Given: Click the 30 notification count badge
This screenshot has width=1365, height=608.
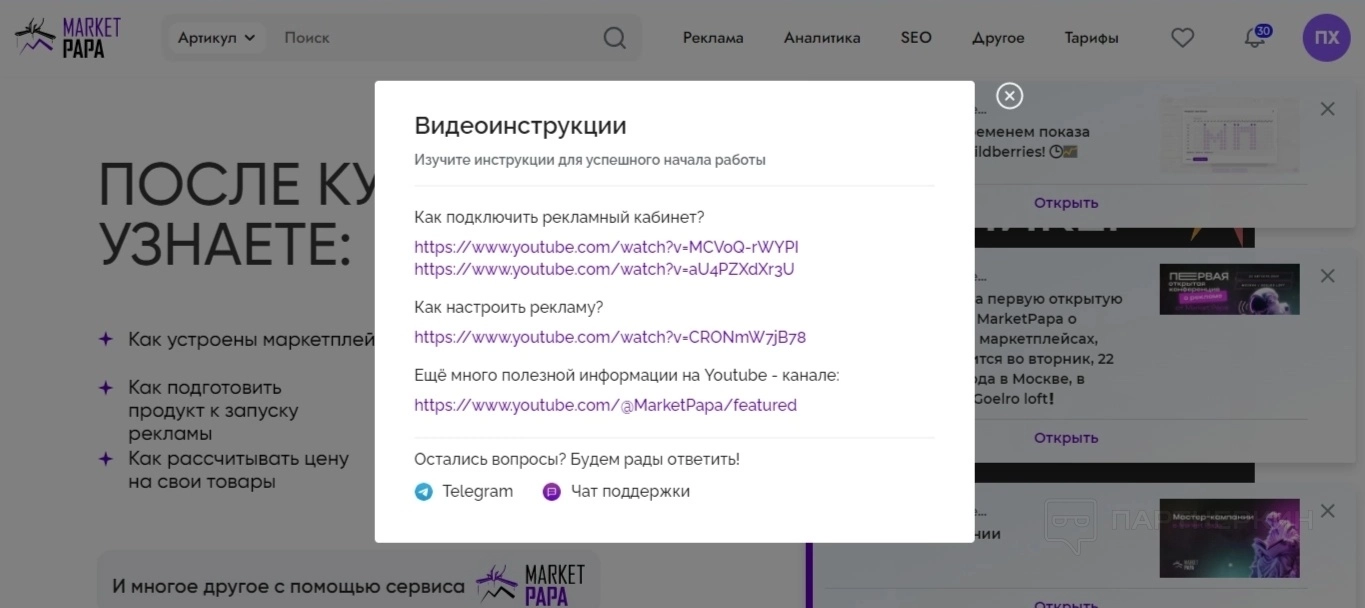Looking at the screenshot, I should click(x=1263, y=31).
